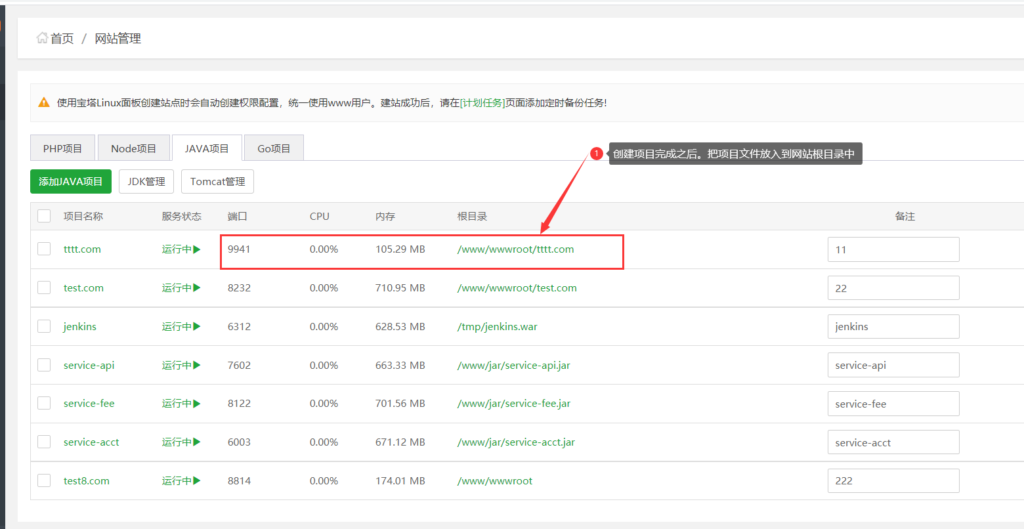Click the home icon in breadcrumb

point(42,39)
